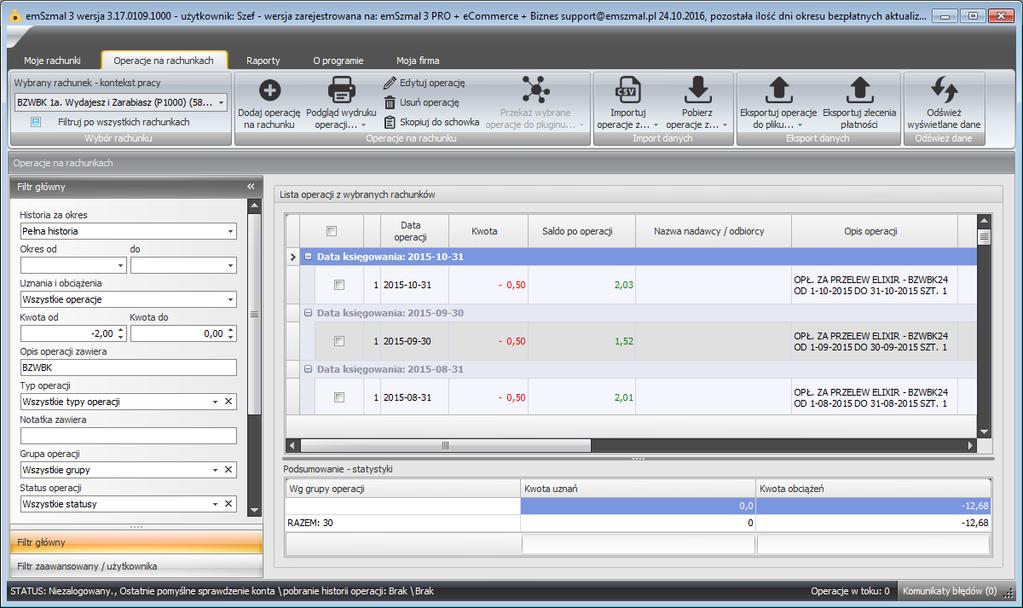Click the Wg grupy operacji column header
The image size is (1023, 608).
[x=403, y=489]
